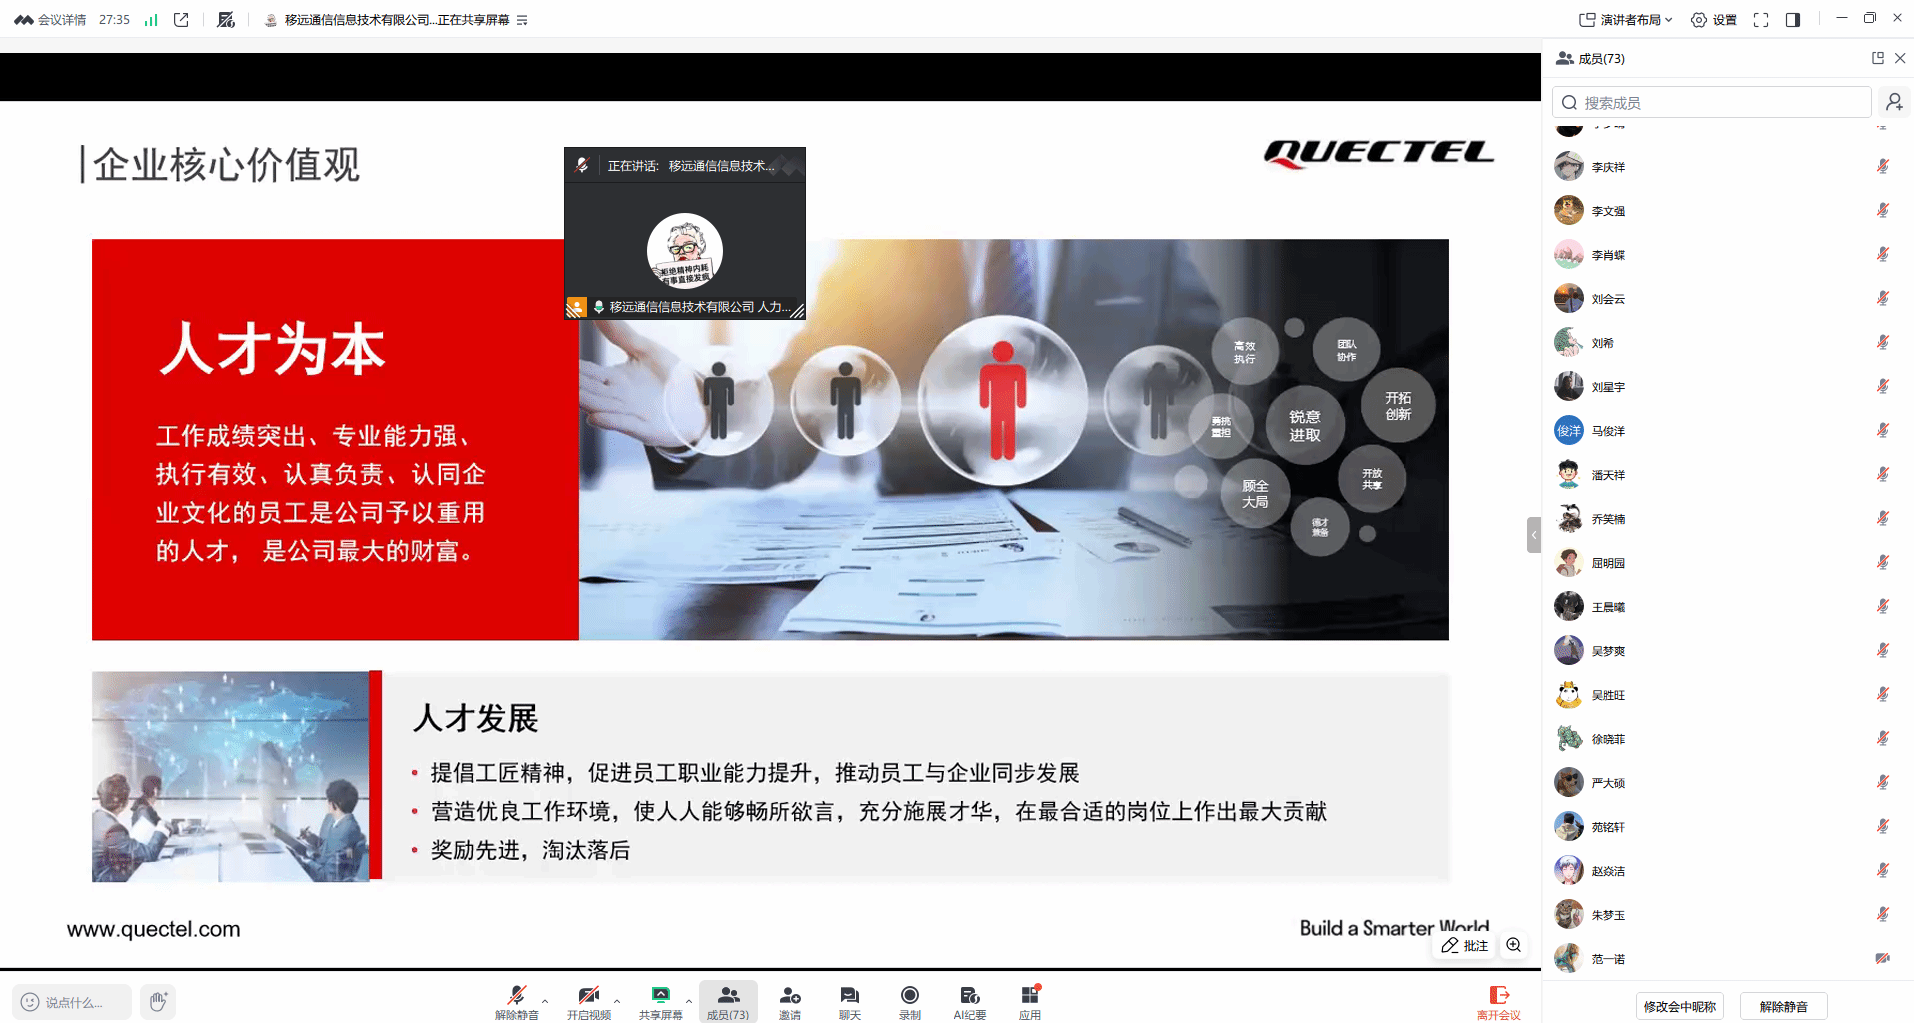
Task: Toggle fullscreen mode icon in top bar
Action: [1761, 20]
